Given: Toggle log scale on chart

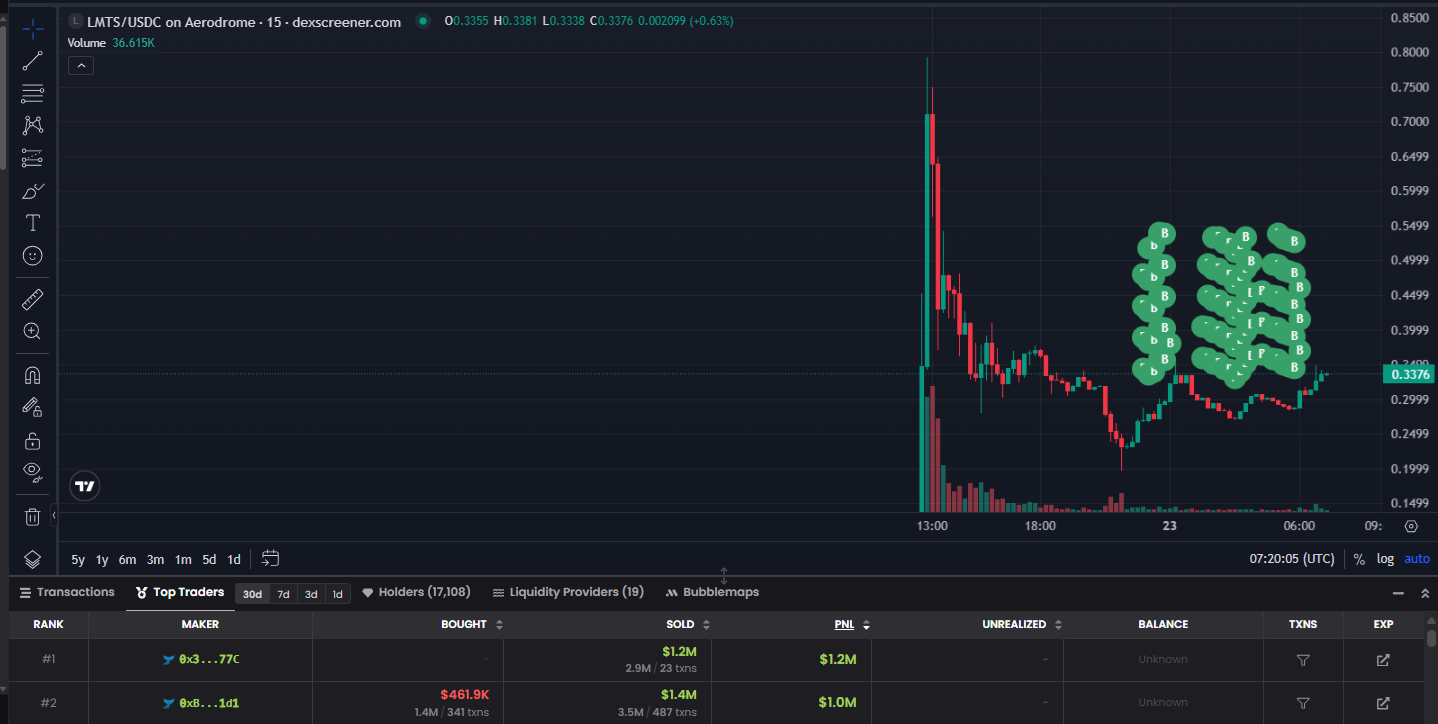Looking at the screenshot, I should pos(1385,559).
